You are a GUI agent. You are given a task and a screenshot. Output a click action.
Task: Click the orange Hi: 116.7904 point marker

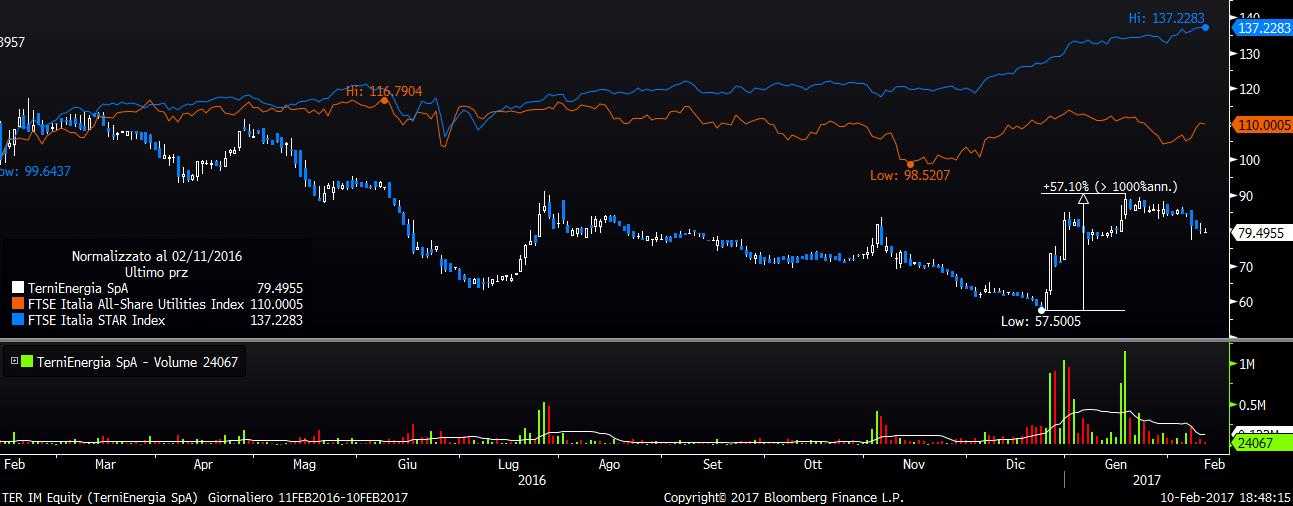click(385, 101)
